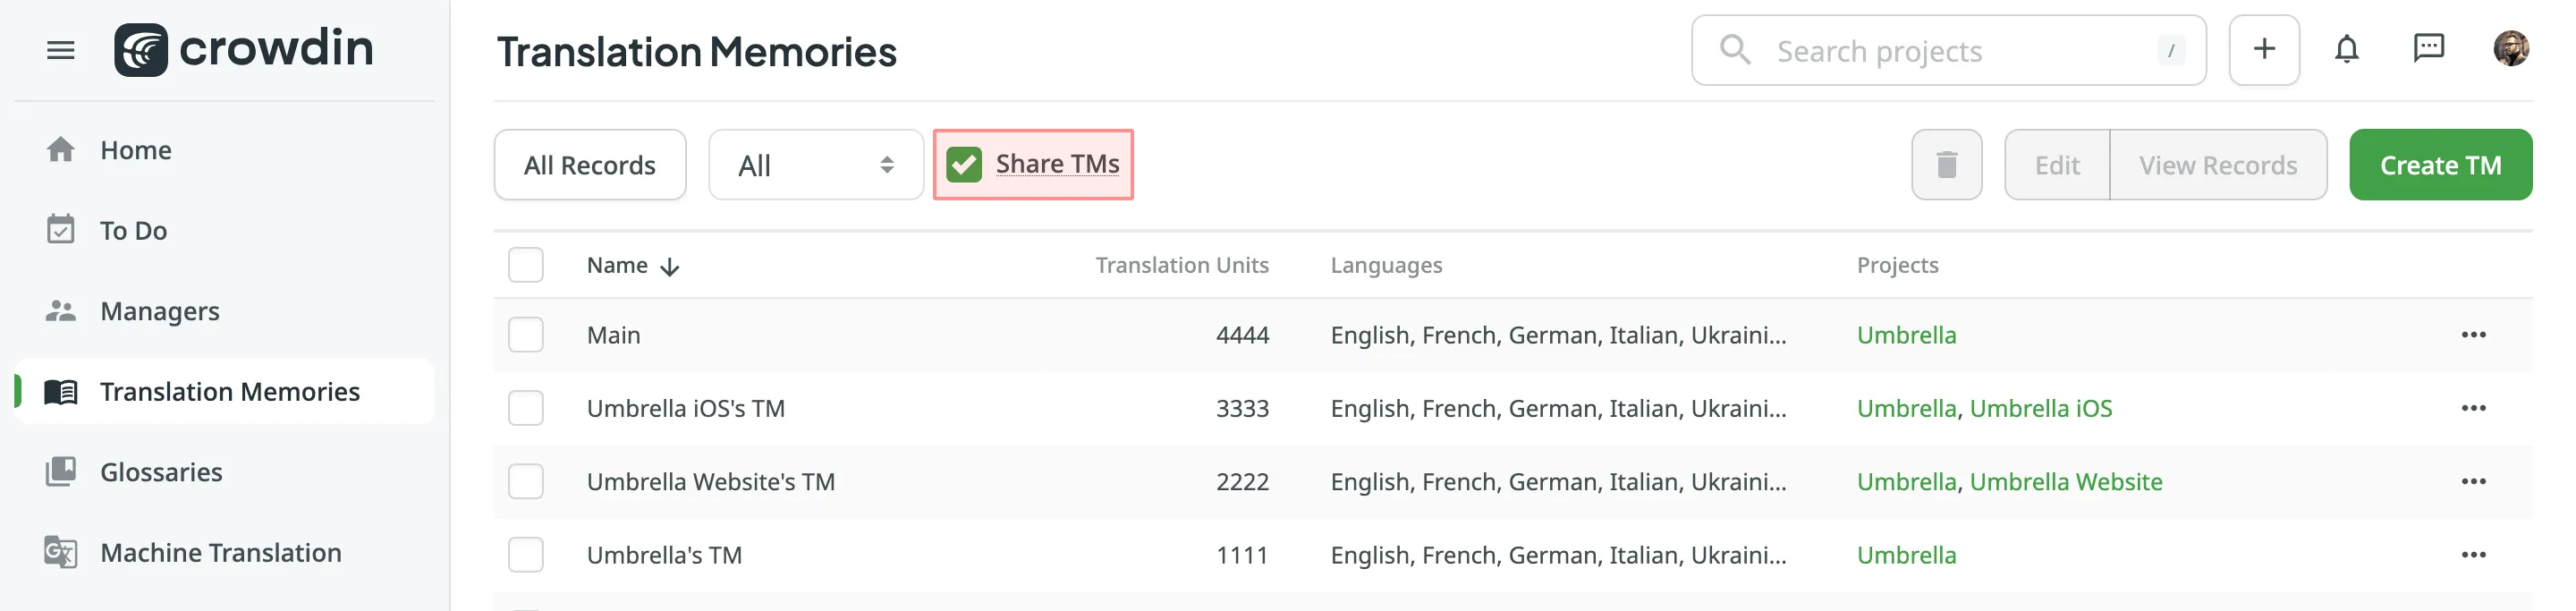The image size is (2576, 611).
Task: Open Machine Translation from the sidebar icon
Action: tap(62, 552)
